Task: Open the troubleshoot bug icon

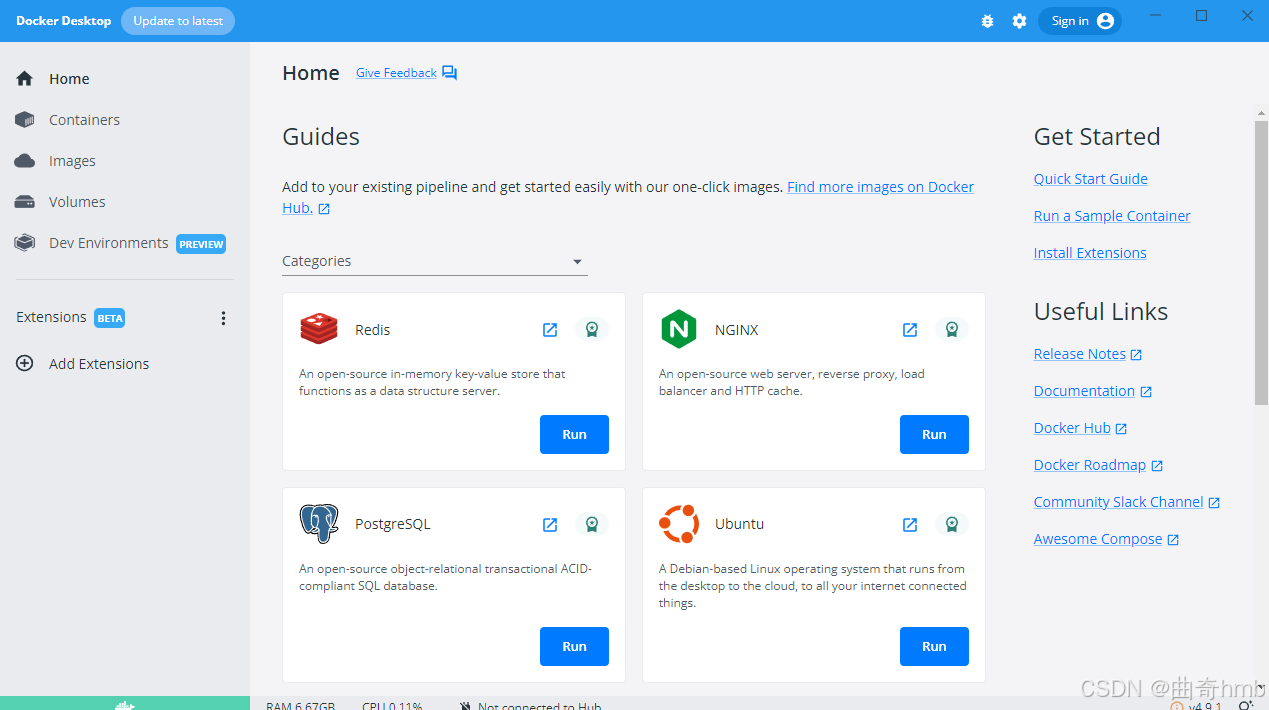Action: click(x=987, y=21)
